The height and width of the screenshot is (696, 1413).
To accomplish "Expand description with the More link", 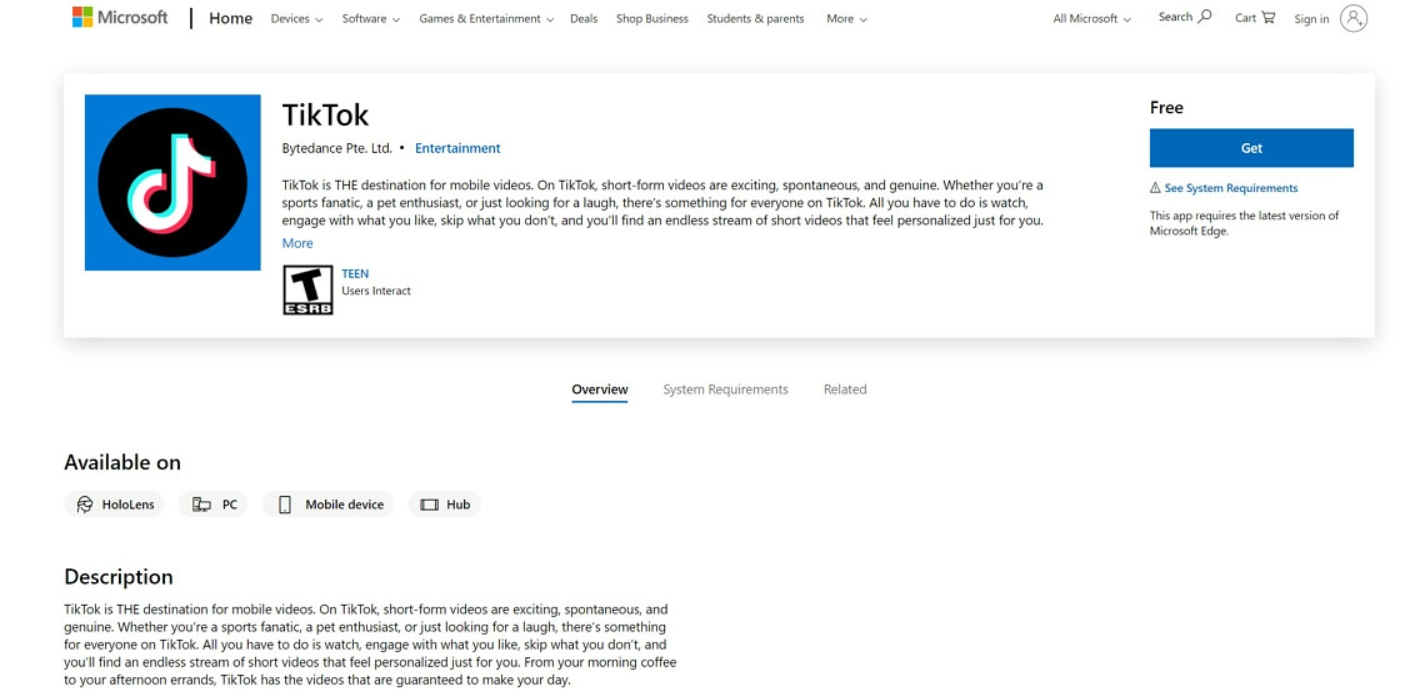I will tap(297, 243).
